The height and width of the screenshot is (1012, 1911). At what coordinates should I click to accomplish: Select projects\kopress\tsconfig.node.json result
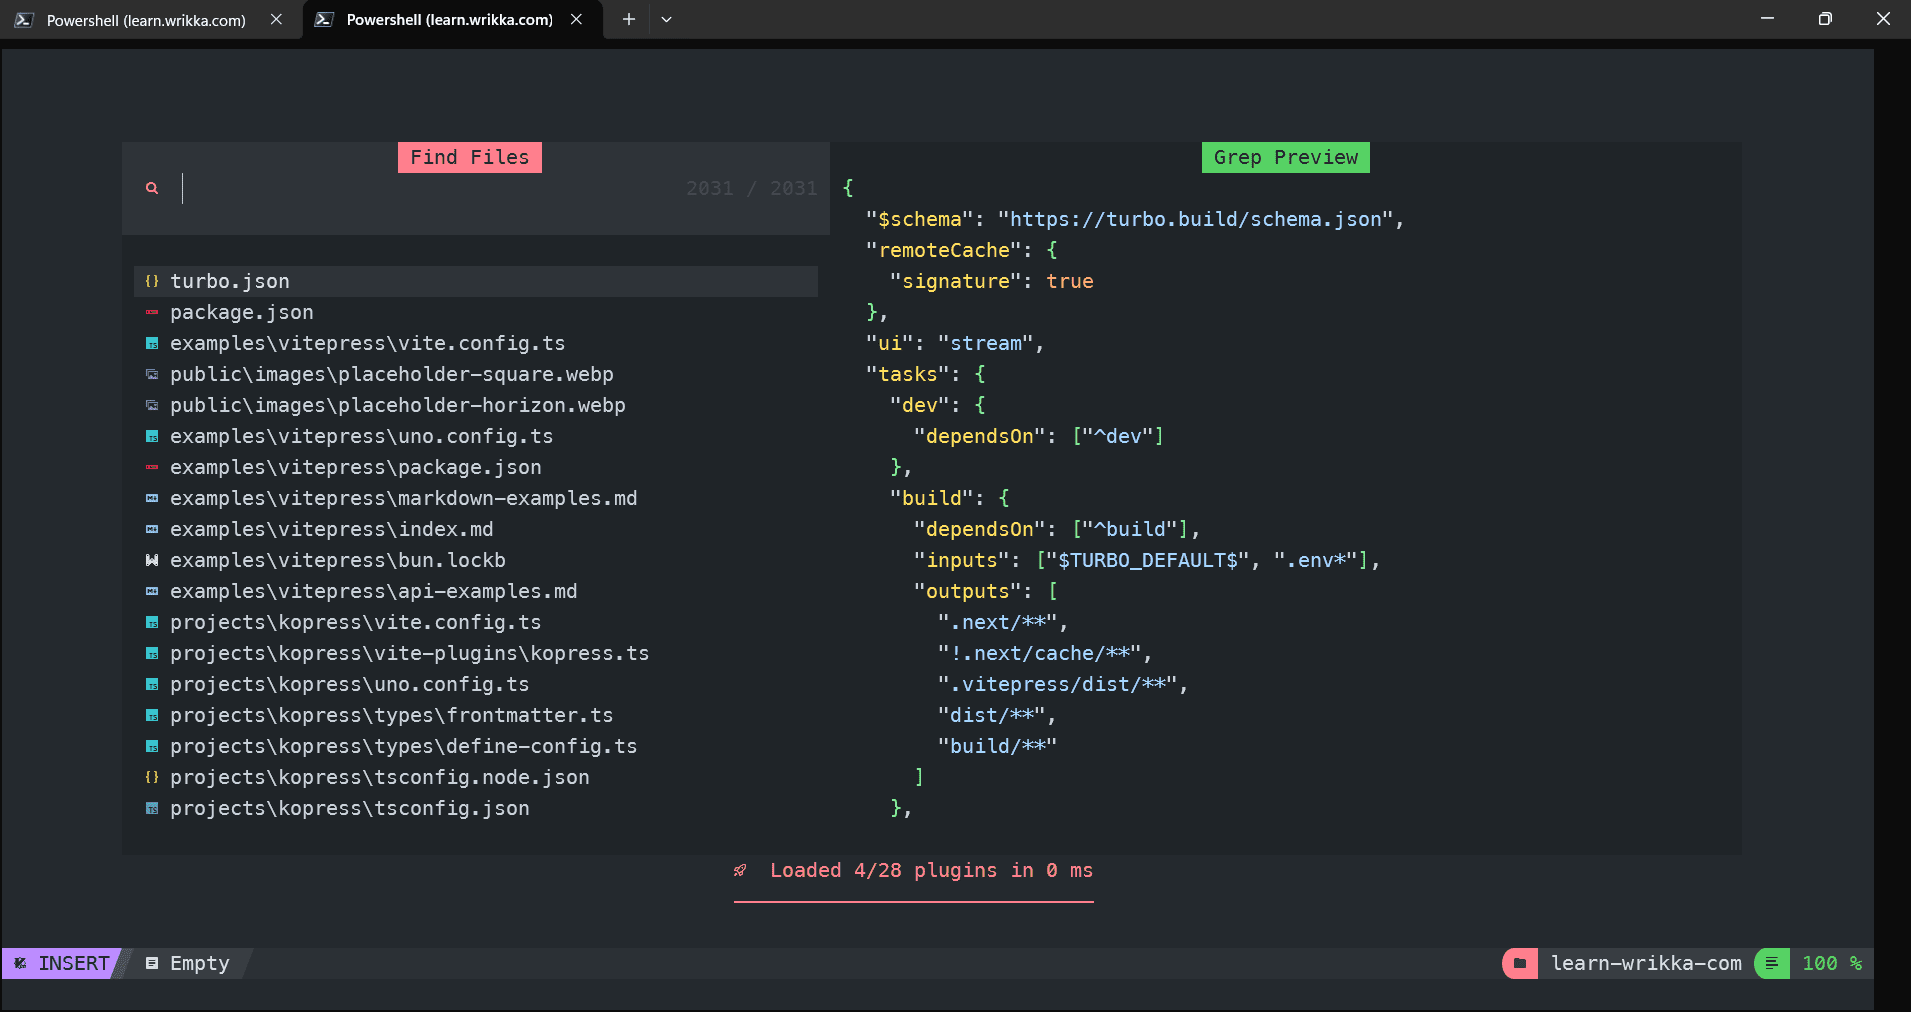476,777
